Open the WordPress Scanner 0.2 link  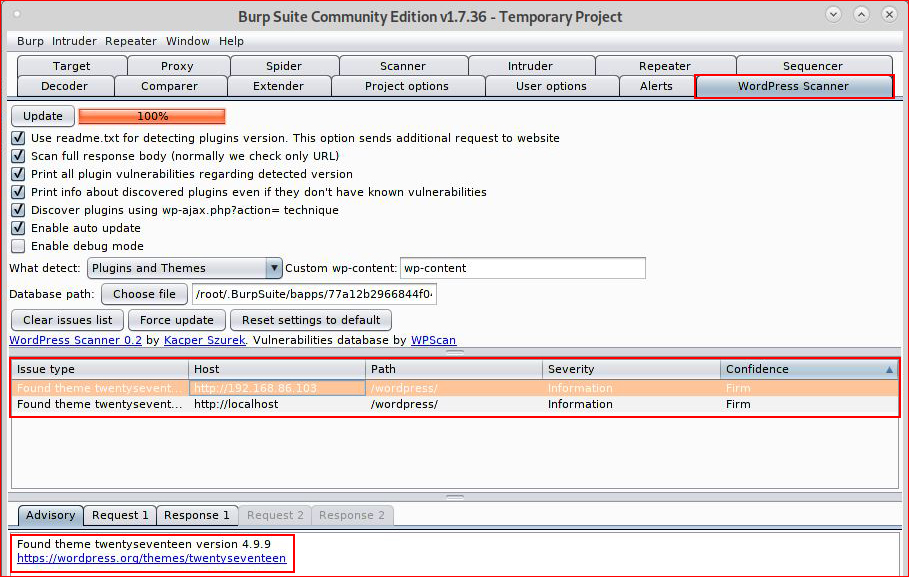[75, 340]
